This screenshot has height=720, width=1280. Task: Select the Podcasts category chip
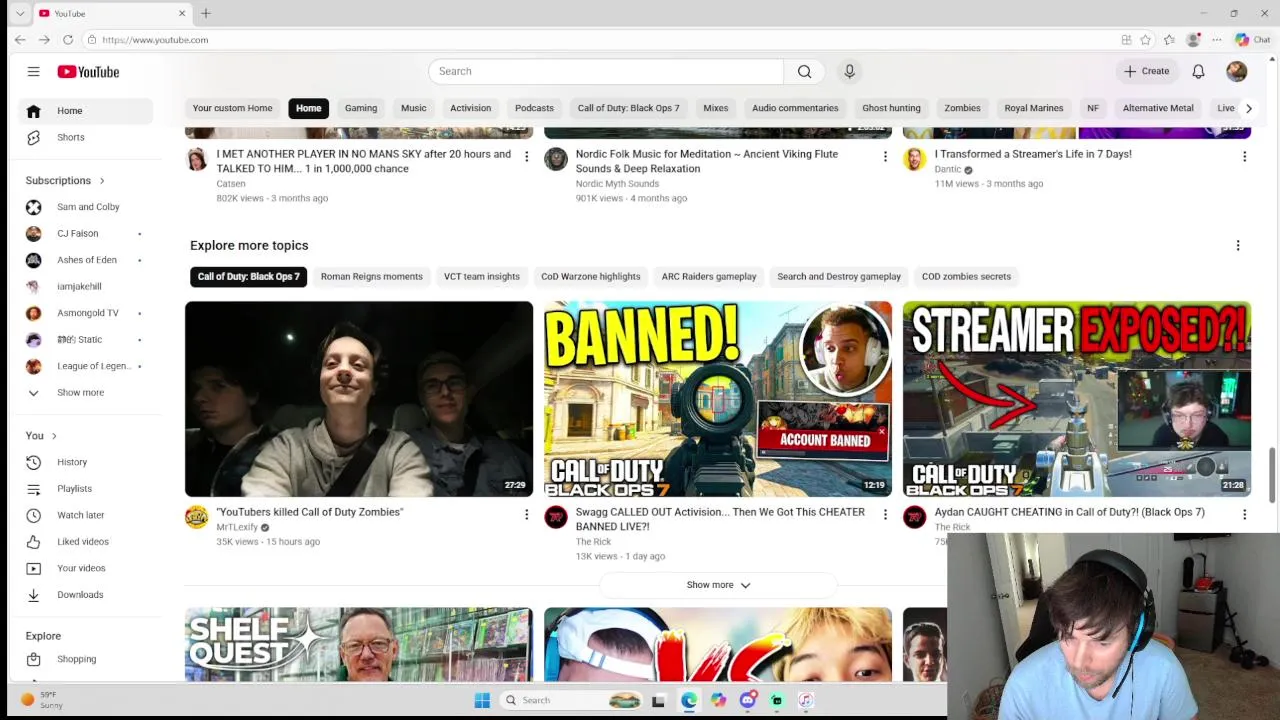[534, 108]
